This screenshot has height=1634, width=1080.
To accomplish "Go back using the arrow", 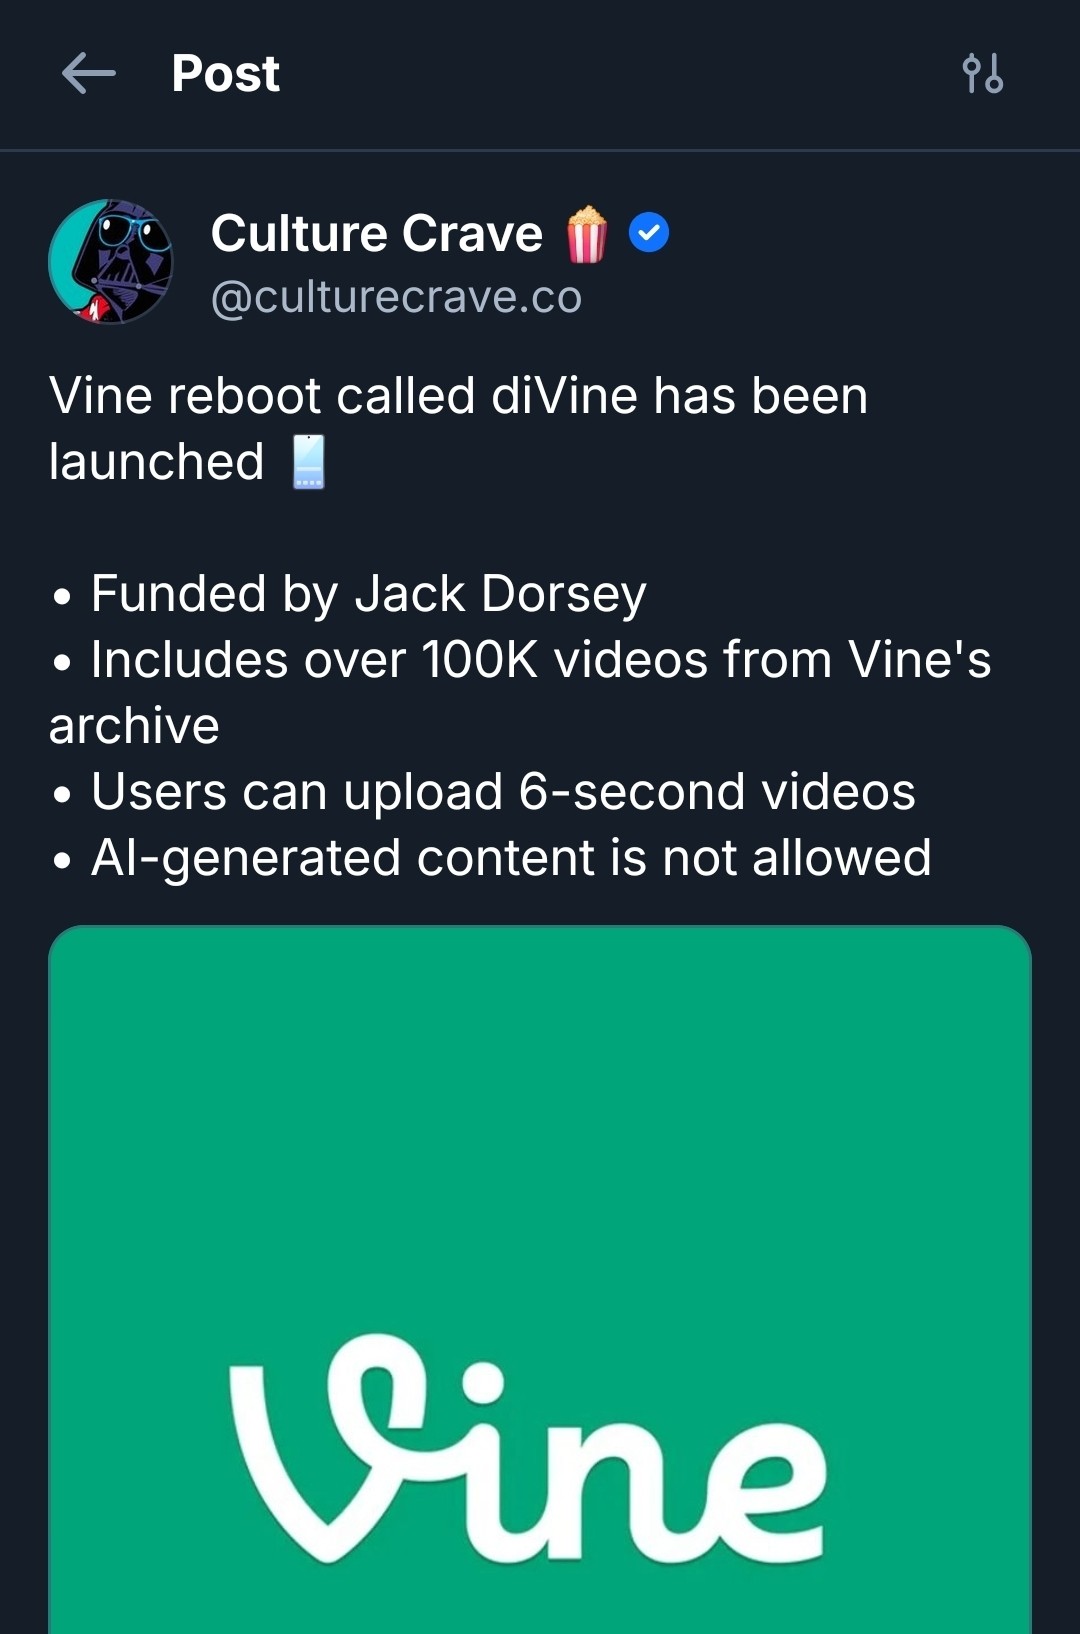I will coord(89,74).
